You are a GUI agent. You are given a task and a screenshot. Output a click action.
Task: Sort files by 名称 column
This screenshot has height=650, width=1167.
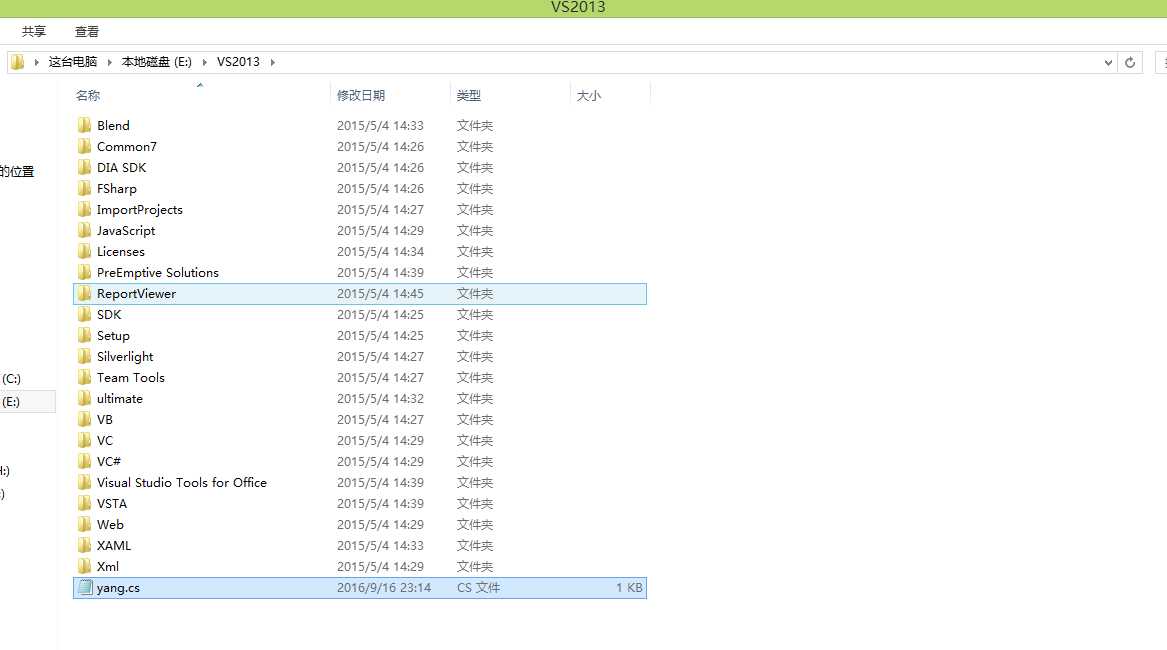88,95
